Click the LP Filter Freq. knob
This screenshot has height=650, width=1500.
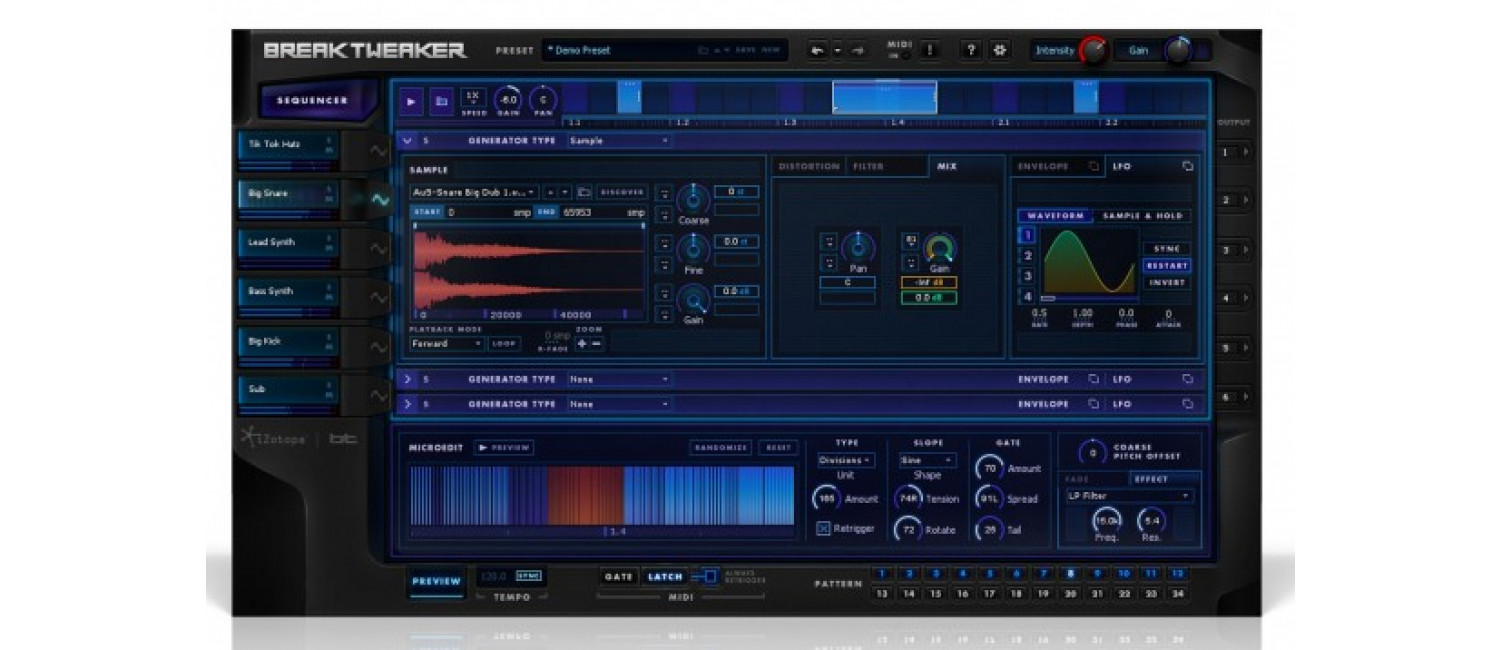coord(1106,521)
